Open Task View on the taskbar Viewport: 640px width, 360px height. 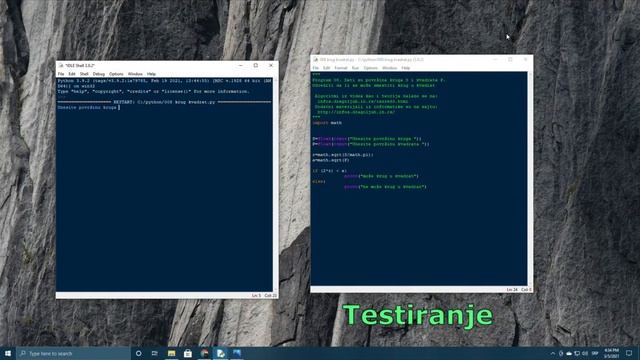(x=155, y=353)
